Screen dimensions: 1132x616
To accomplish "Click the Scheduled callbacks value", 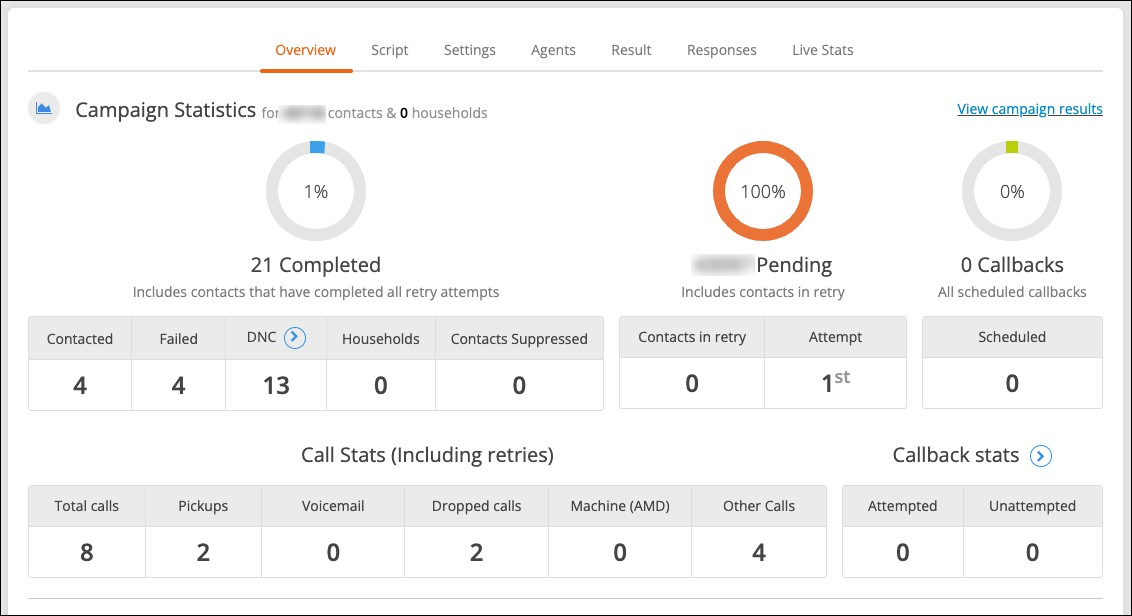I will [1012, 383].
